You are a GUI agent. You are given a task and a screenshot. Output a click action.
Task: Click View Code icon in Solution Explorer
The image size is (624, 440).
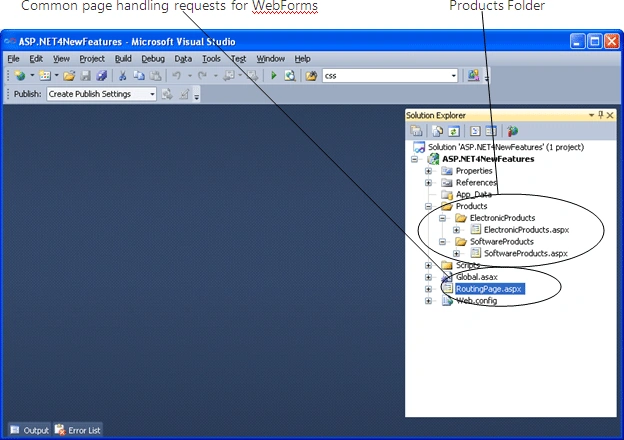coord(475,131)
